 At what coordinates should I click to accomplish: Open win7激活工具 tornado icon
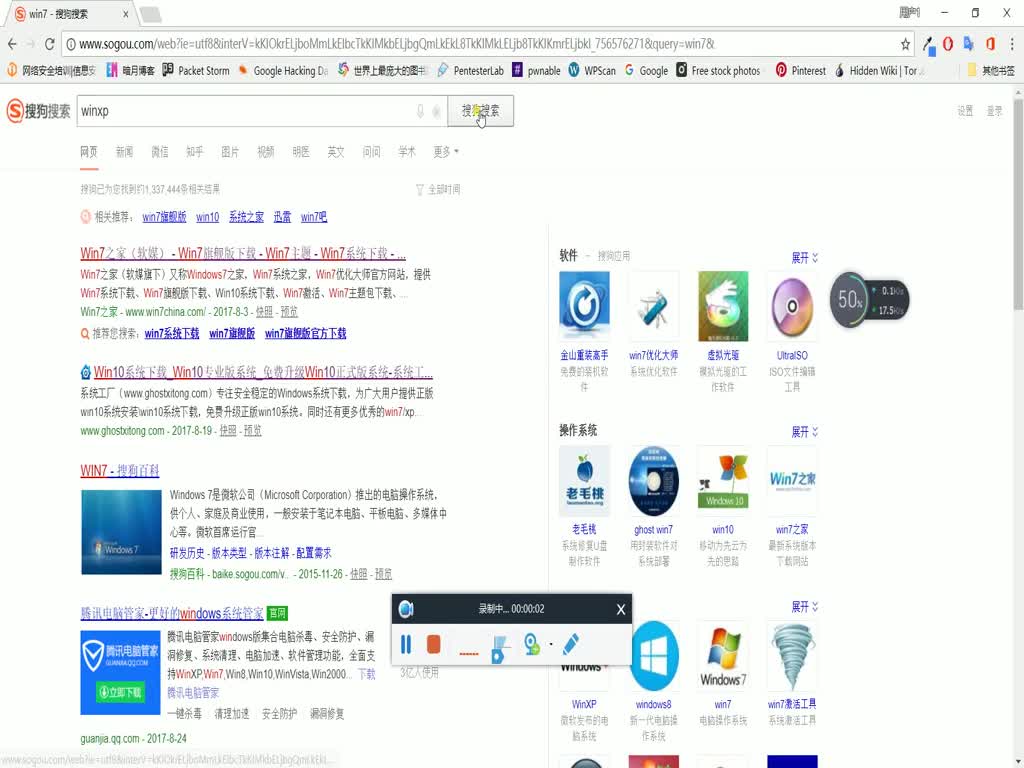pyautogui.click(x=792, y=656)
